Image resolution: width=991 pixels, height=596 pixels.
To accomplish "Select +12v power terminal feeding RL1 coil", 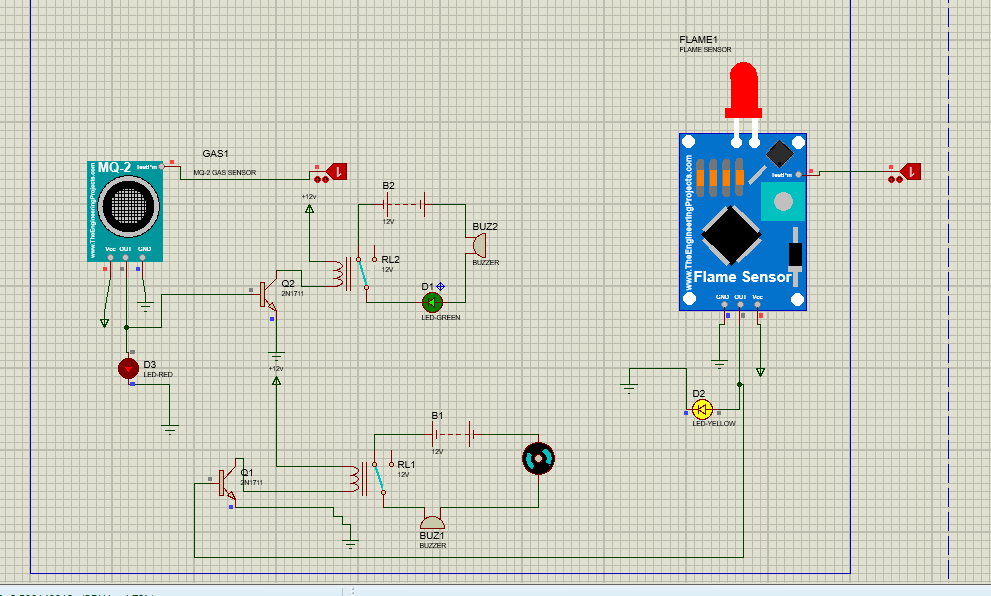I will [x=276, y=380].
